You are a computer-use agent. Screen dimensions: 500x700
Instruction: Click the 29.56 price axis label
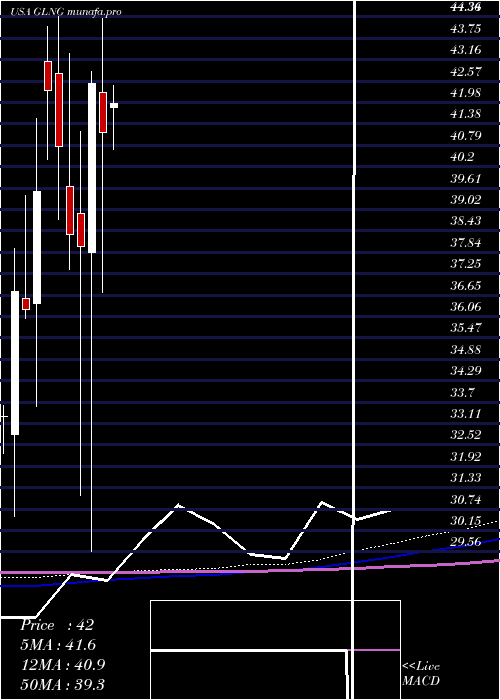(x=466, y=542)
